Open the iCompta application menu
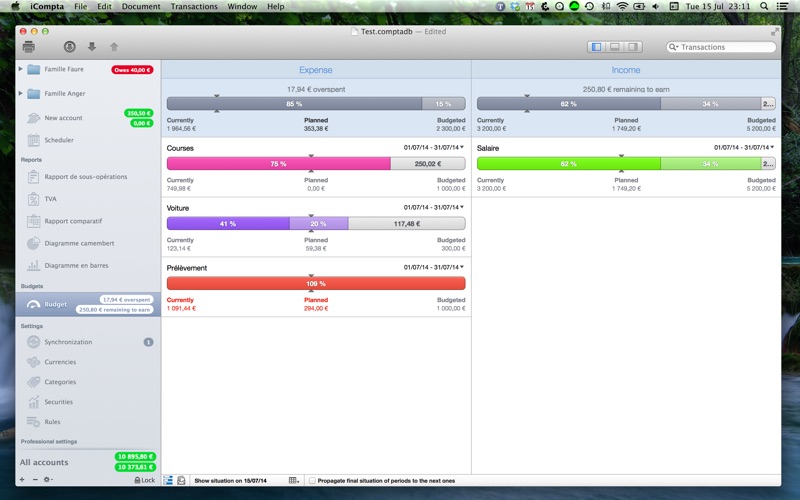 tap(47, 6)
